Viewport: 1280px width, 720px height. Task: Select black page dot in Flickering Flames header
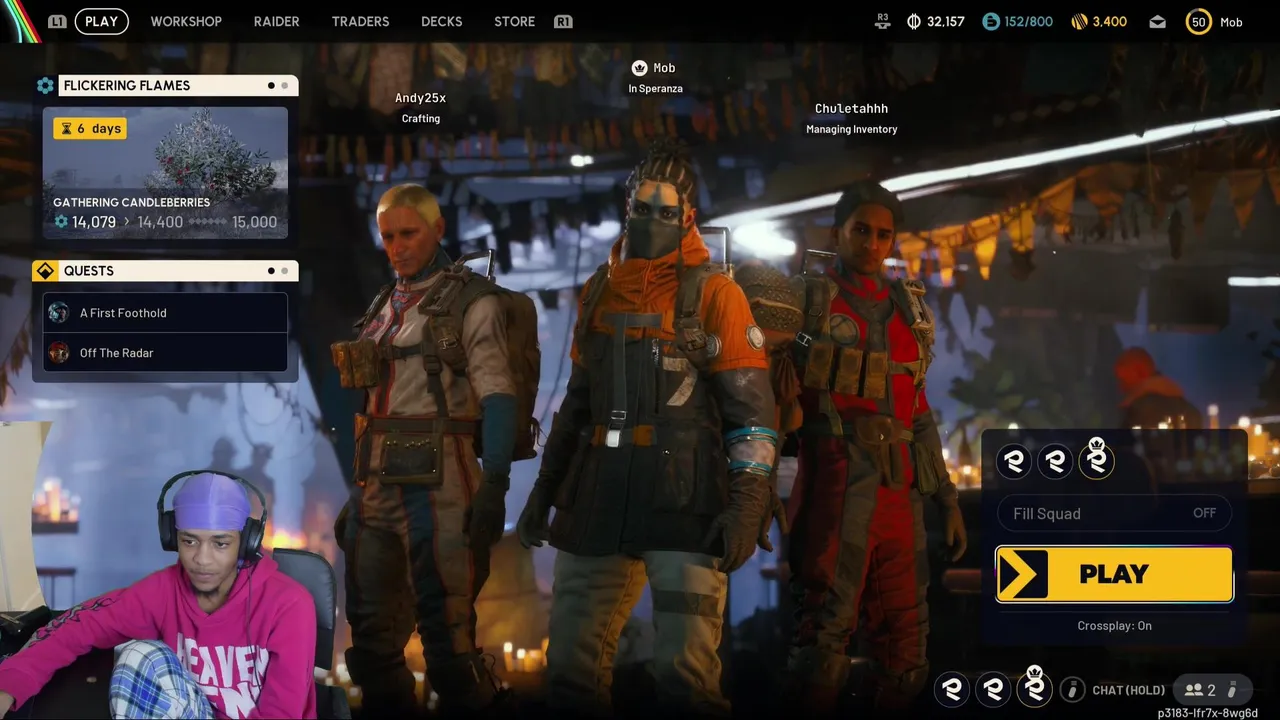tap(271, 86)
